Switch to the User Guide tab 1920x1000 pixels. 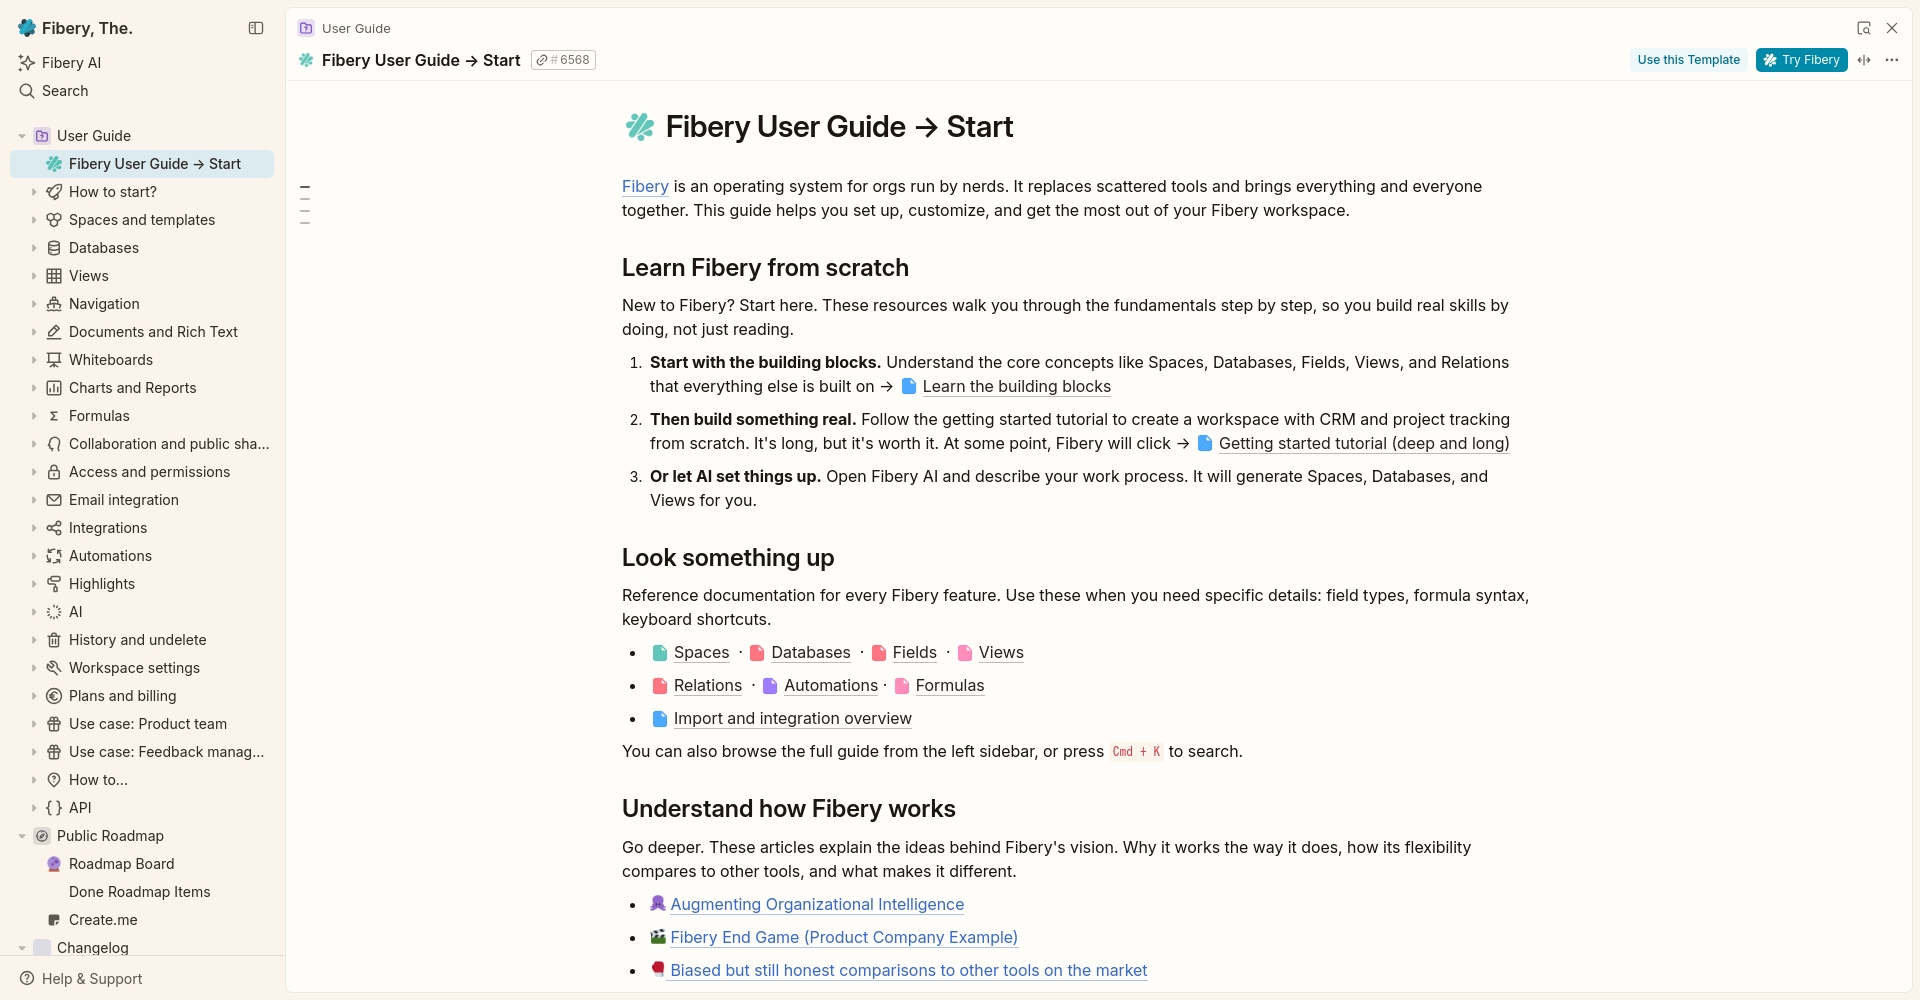(355, 28)
